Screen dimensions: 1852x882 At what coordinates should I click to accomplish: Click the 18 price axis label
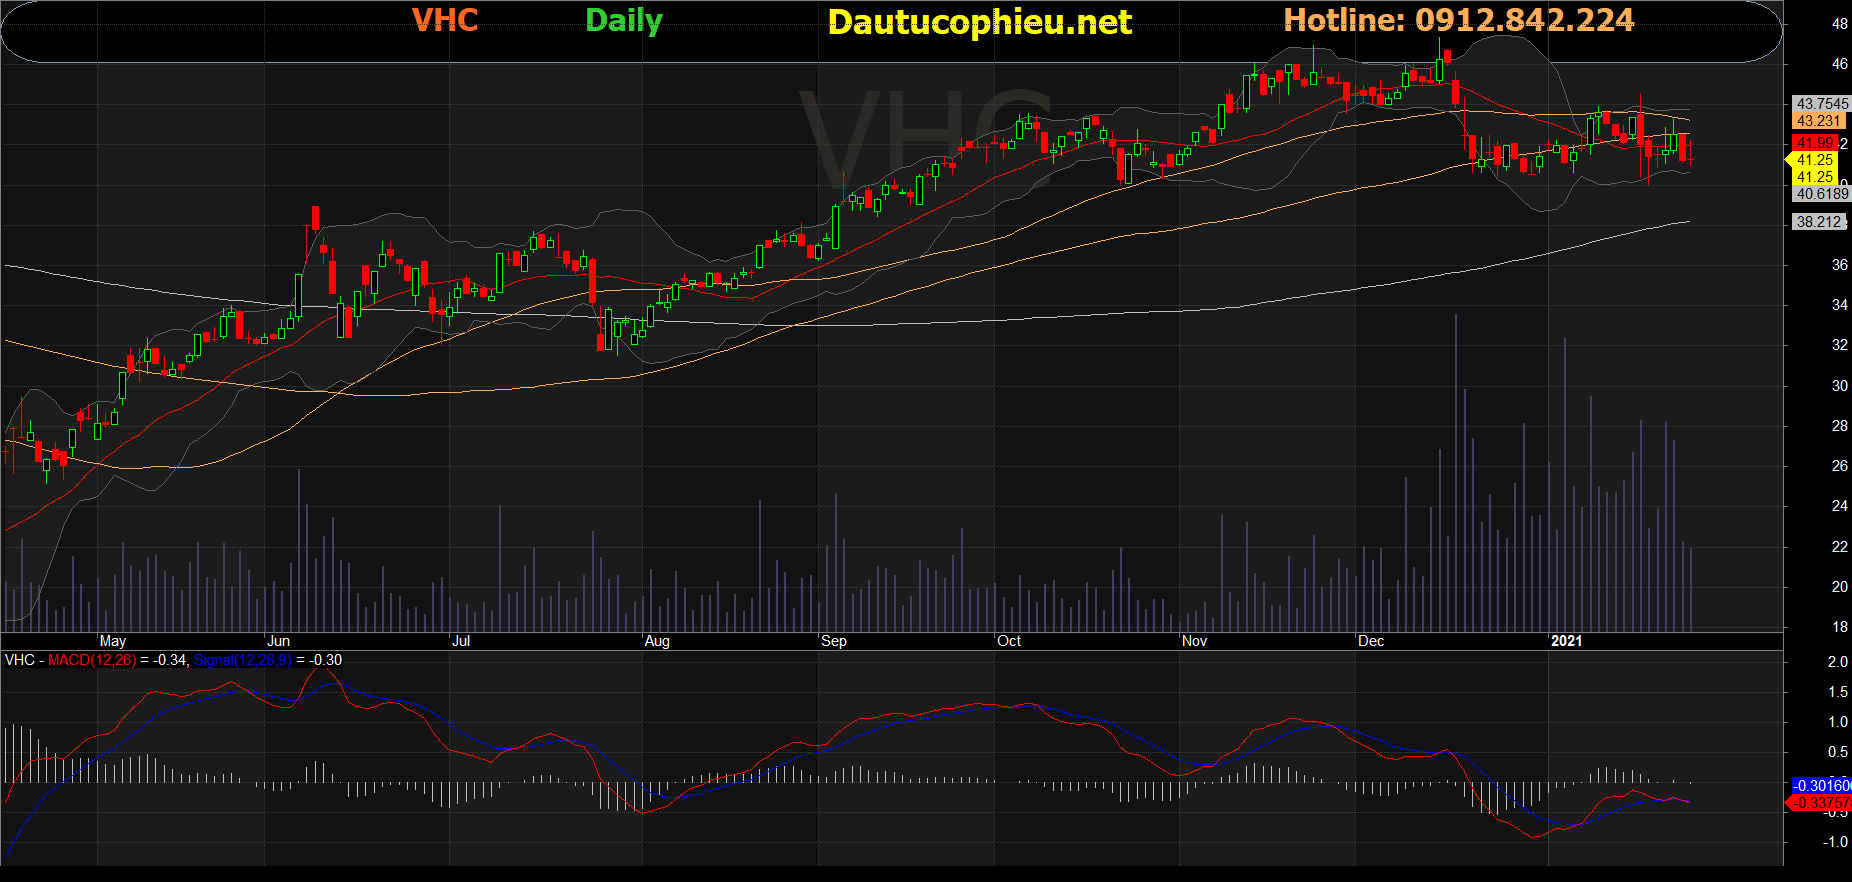coord(1839,627)
